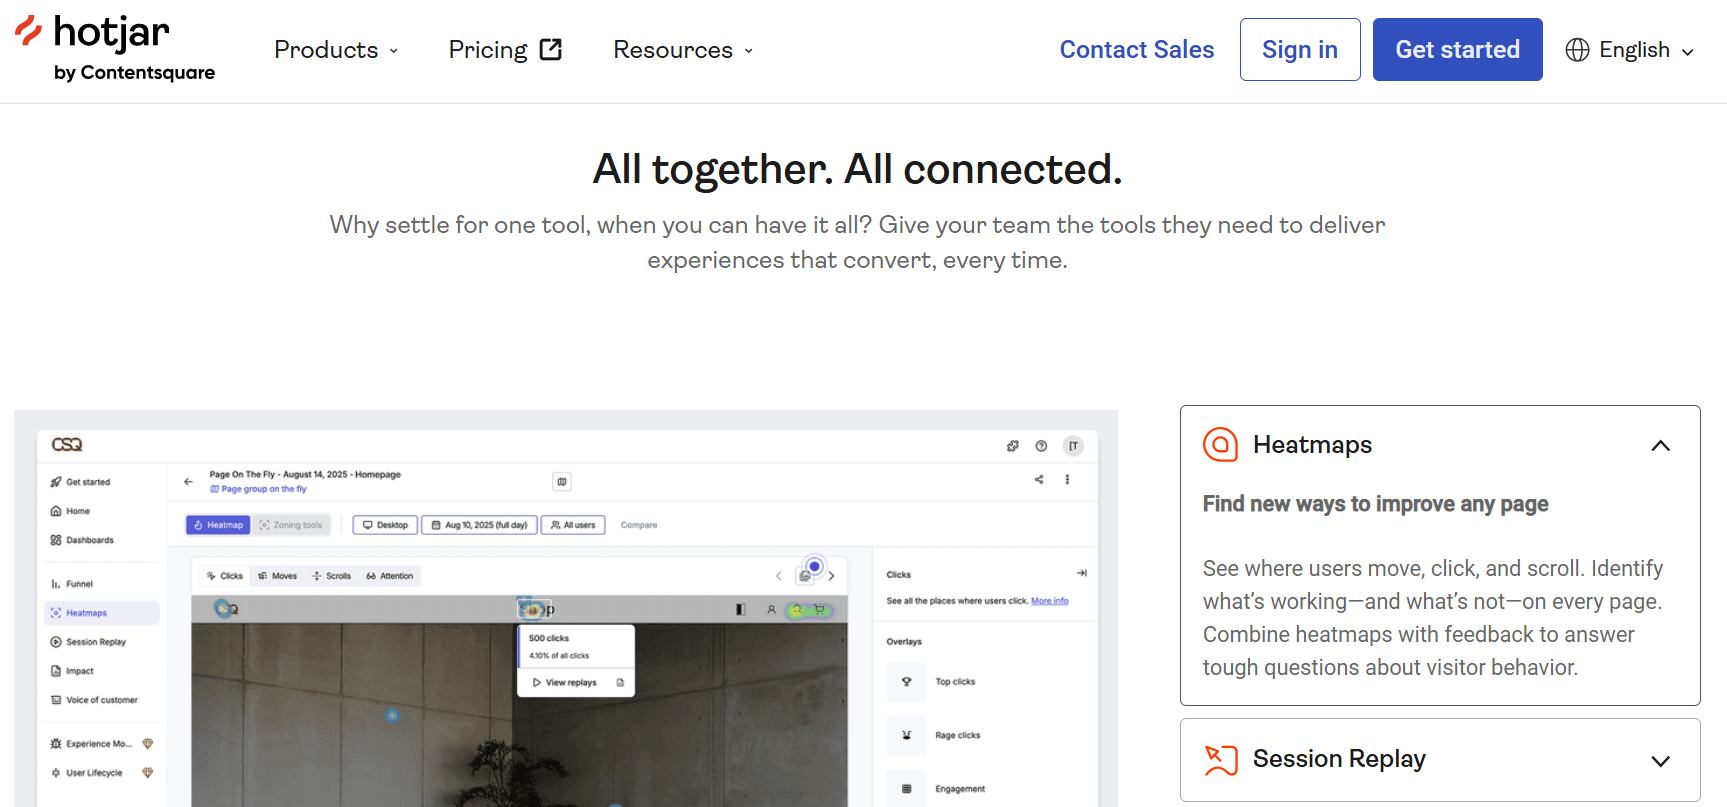Switch to the Moves heatmap tab
Viewport: 1727px width, 807px height.
tap(278, 576)
